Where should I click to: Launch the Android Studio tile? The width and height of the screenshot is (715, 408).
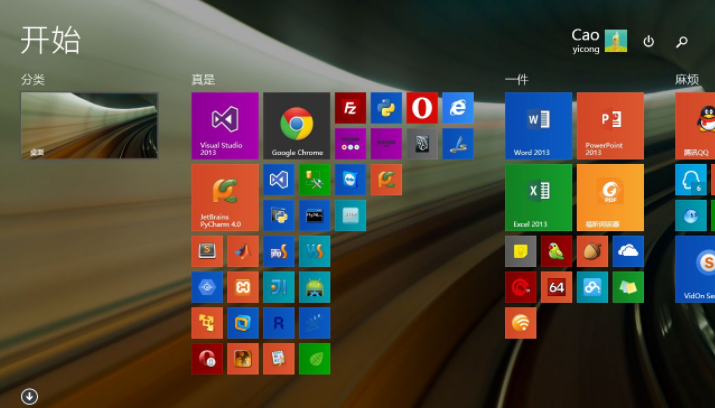(x=315, y=287)
